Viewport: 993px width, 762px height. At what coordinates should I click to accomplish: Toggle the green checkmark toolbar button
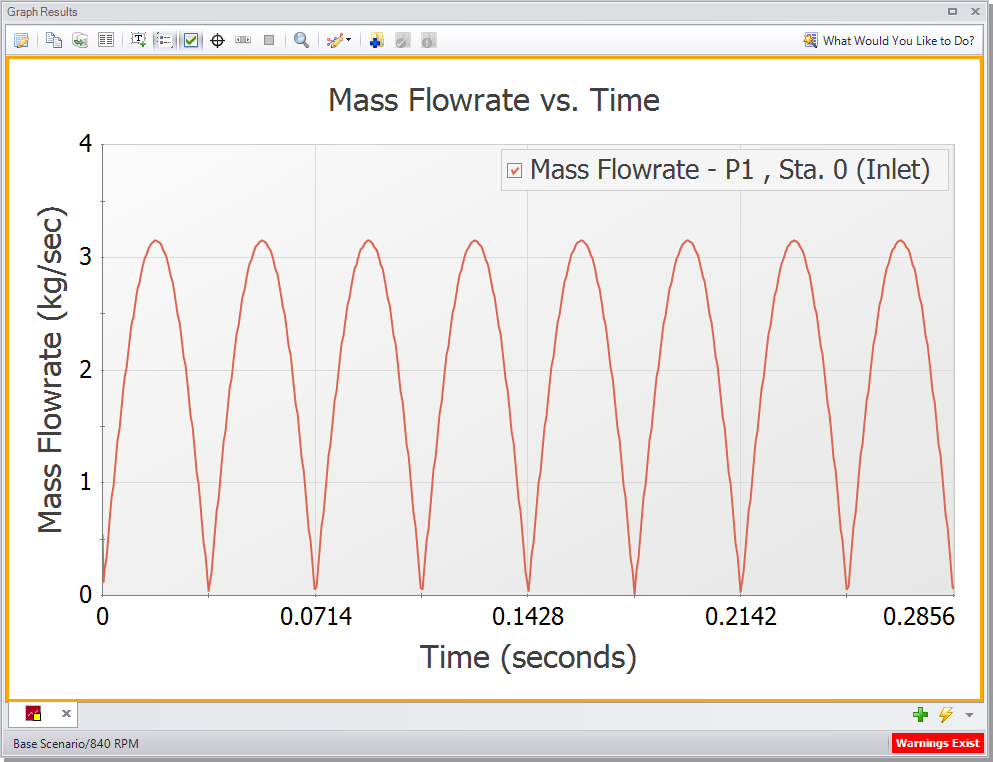191,41
